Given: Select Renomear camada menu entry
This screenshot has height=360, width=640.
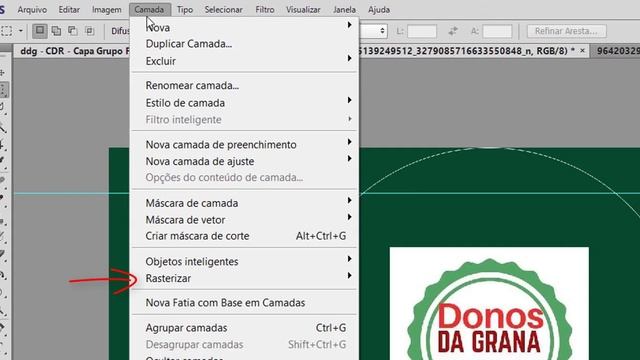Looking at the screenshot, I should coord(244,85).
